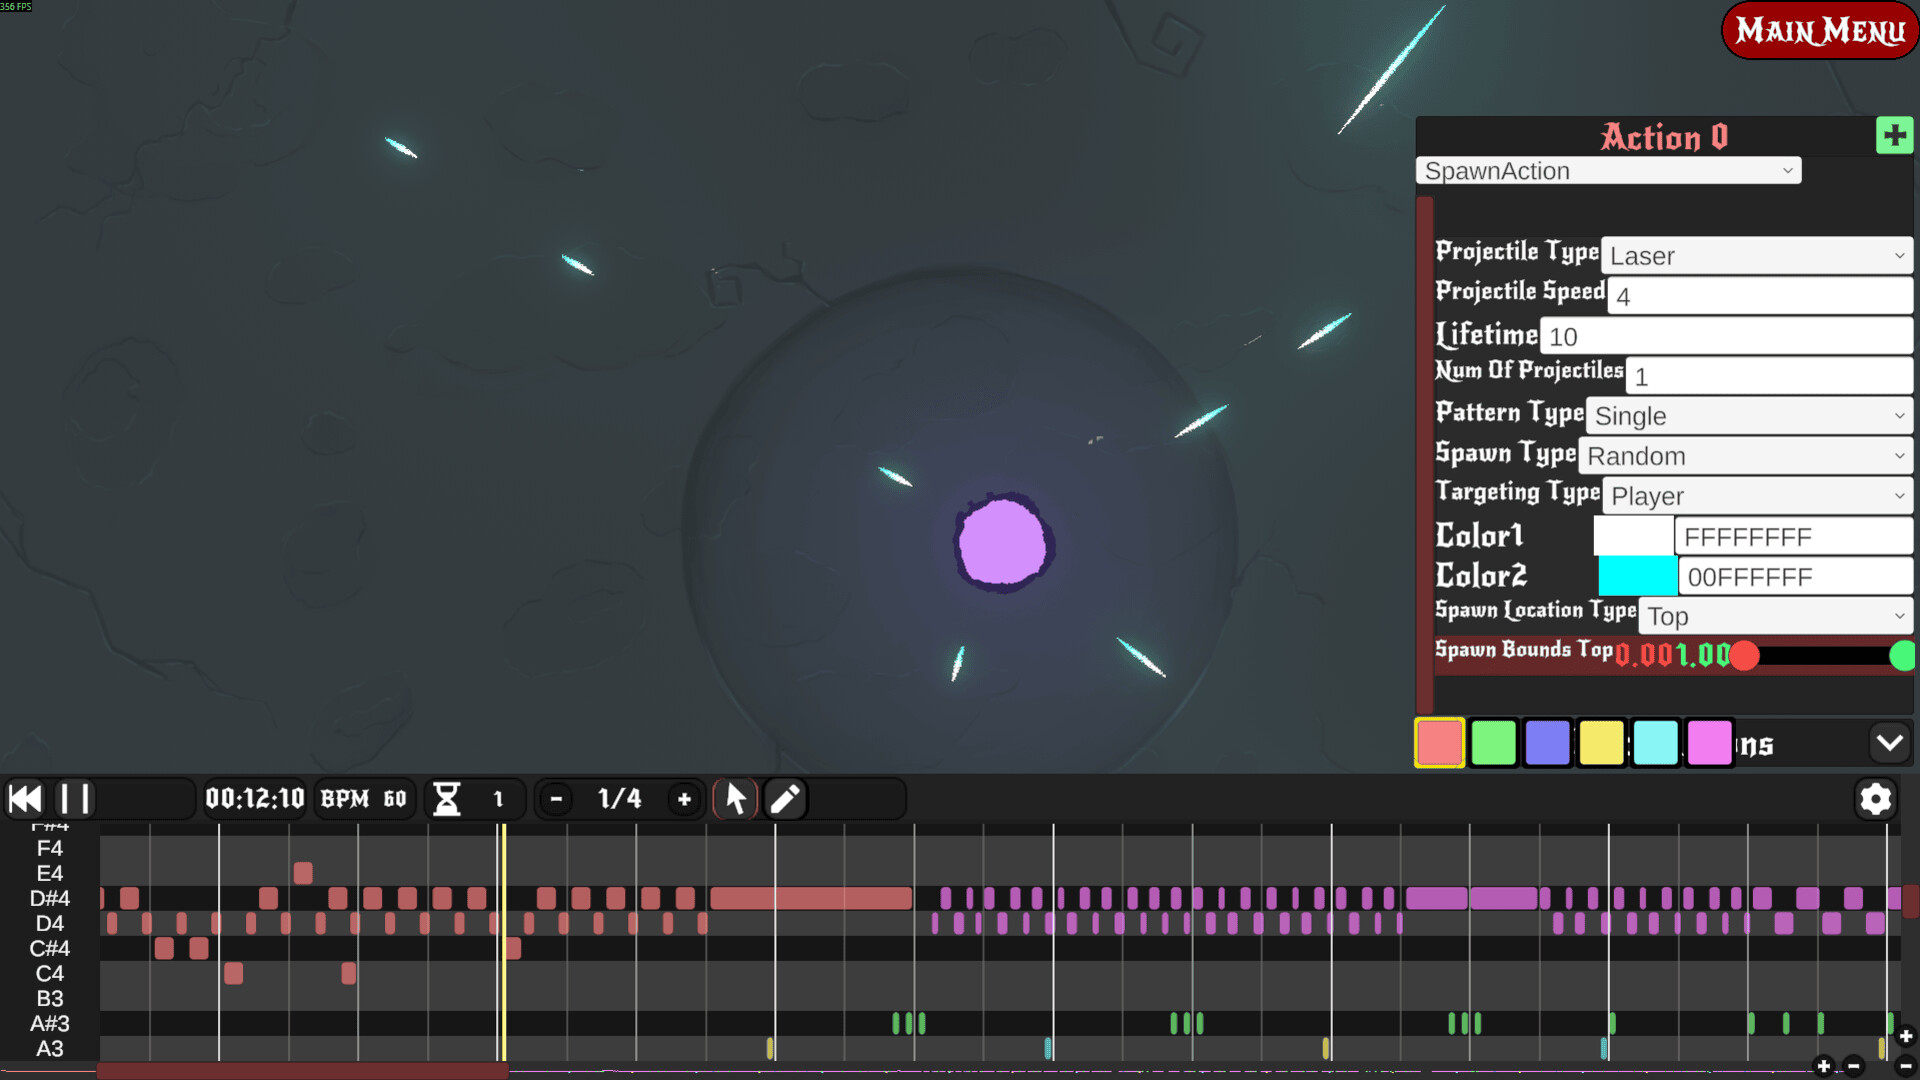Image resolution: width=1920 pixels, height=1080 pixels.
Task: Open the Projectile Type dropdown showing Laser
Action: [x=1755, y=255]
